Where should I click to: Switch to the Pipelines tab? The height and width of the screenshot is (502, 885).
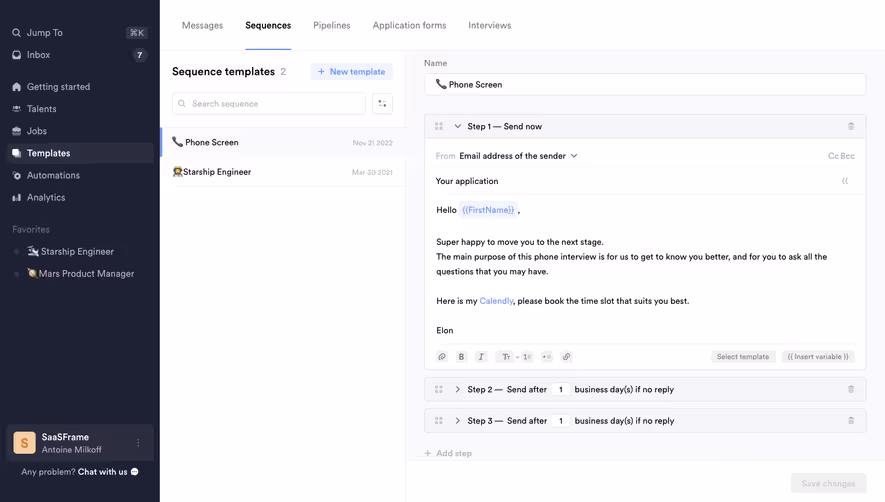click(332, 25)
